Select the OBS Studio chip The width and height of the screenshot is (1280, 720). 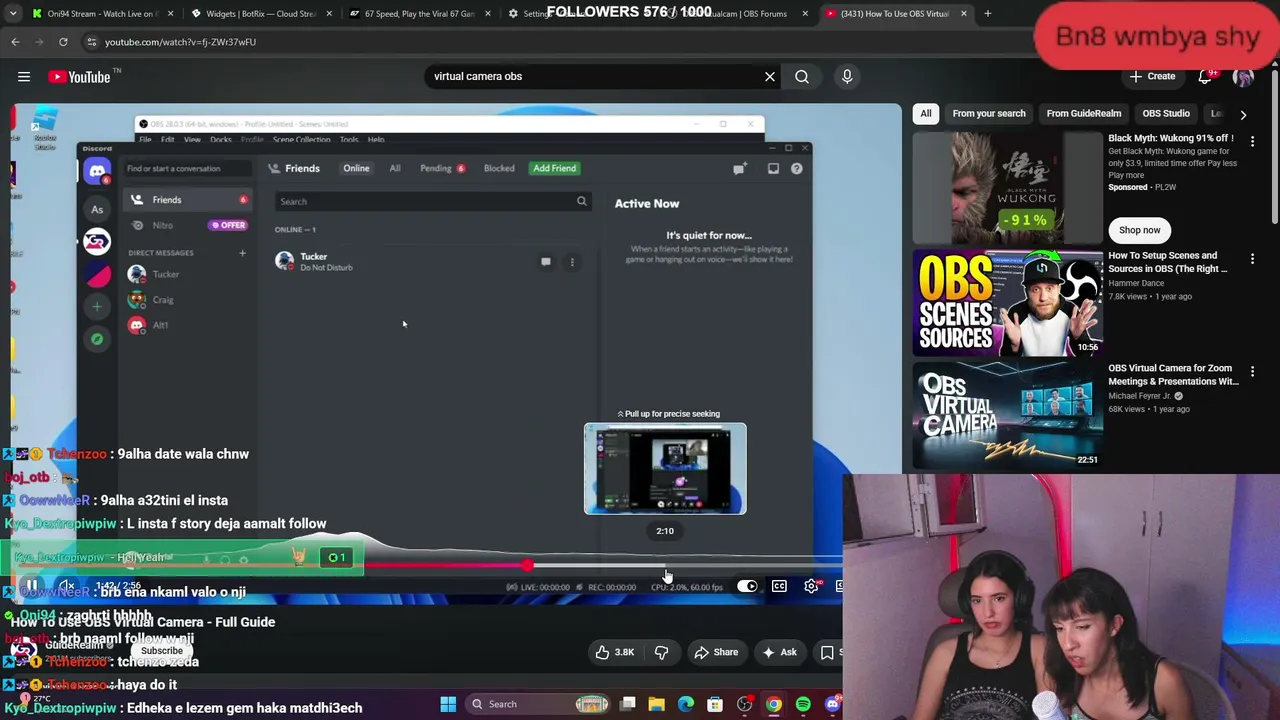coord(1166,114)
